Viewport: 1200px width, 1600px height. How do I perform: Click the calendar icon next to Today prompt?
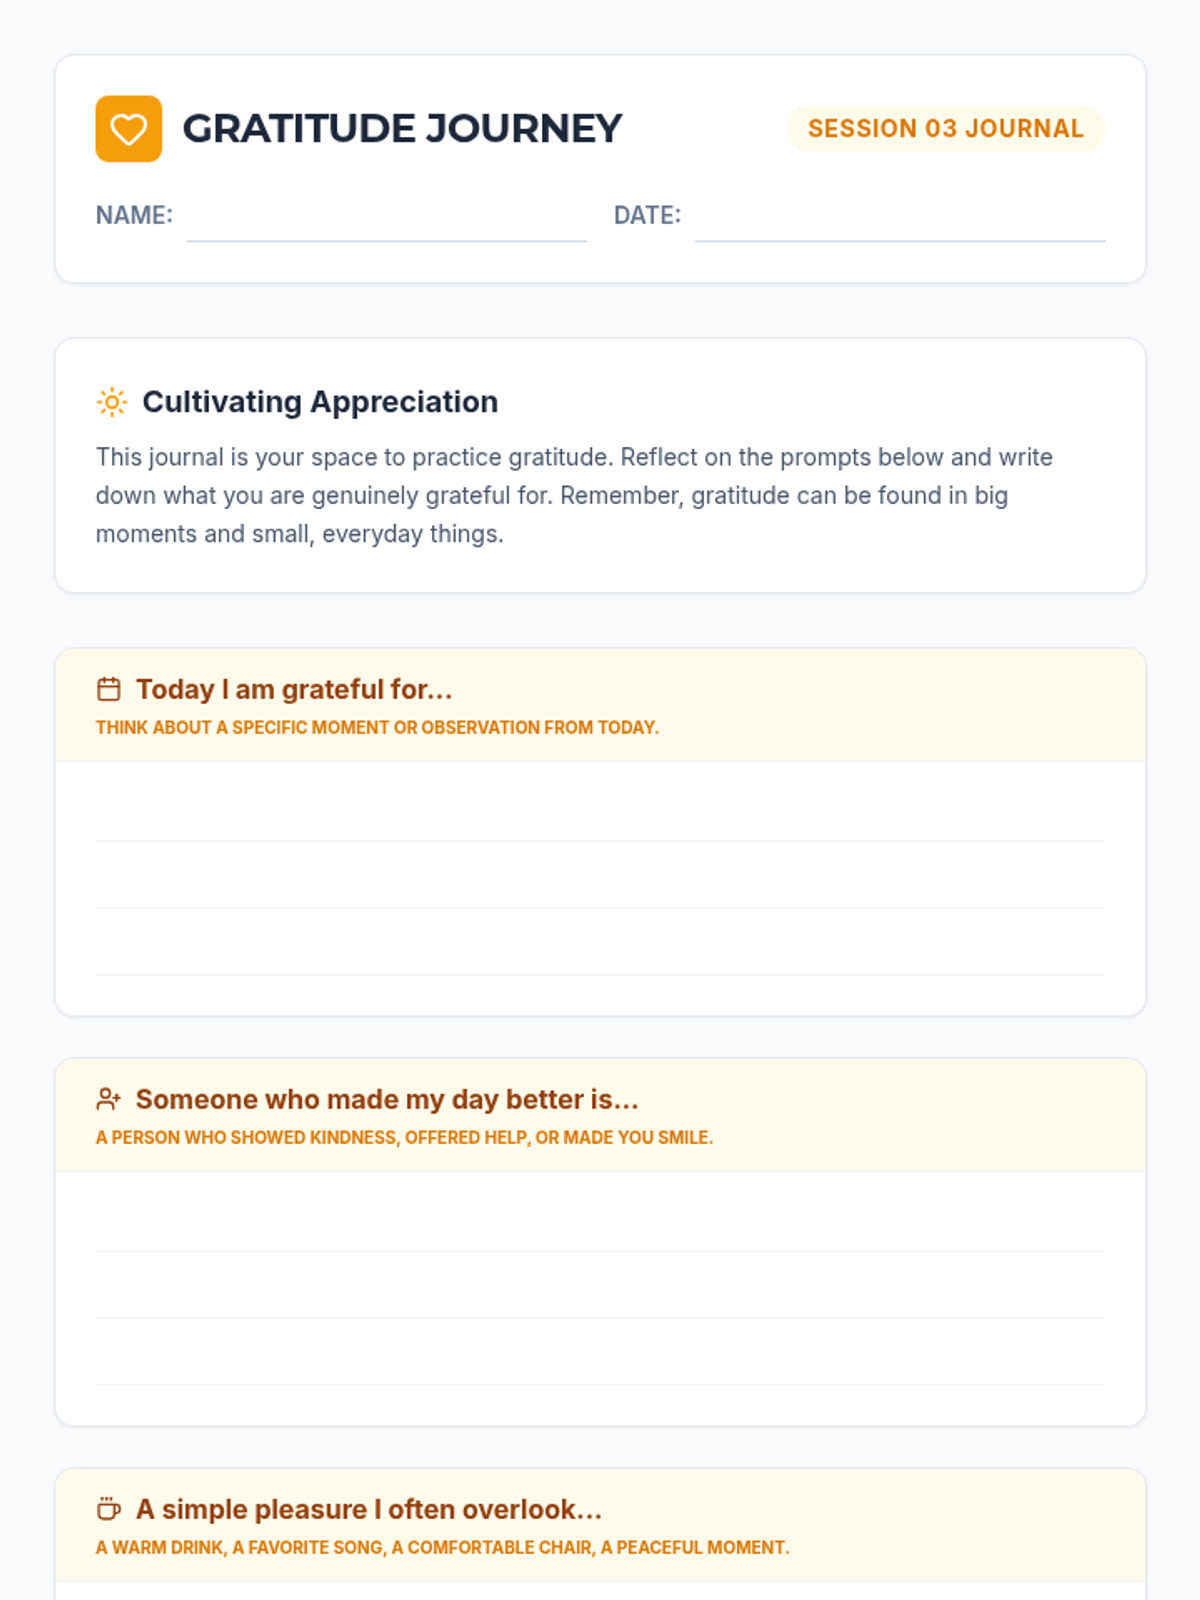coord(109,689)
